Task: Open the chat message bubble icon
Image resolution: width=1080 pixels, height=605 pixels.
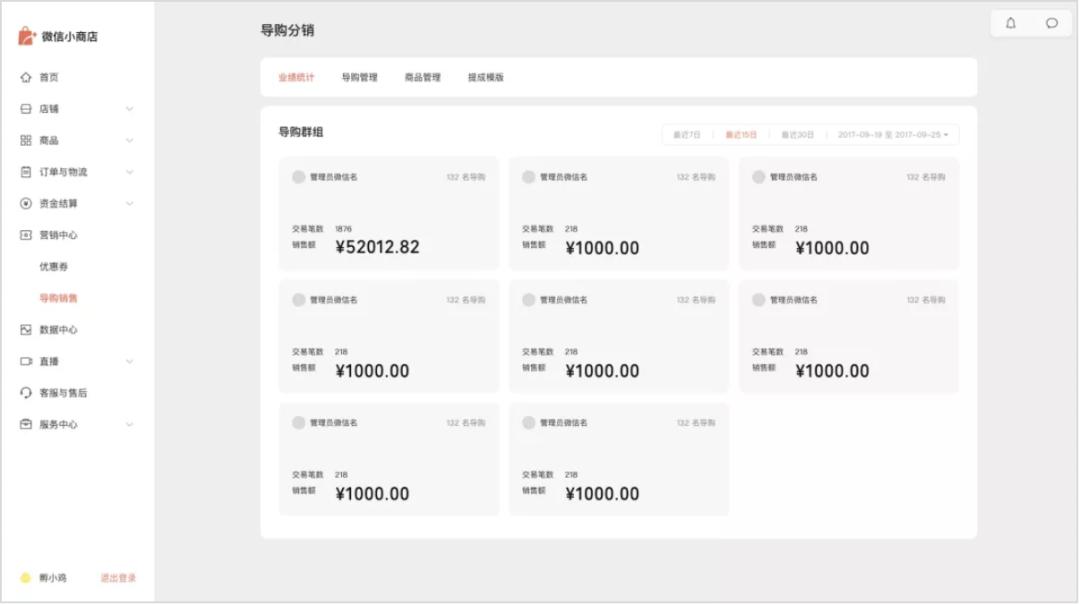Action: (x=1052, y=23)
